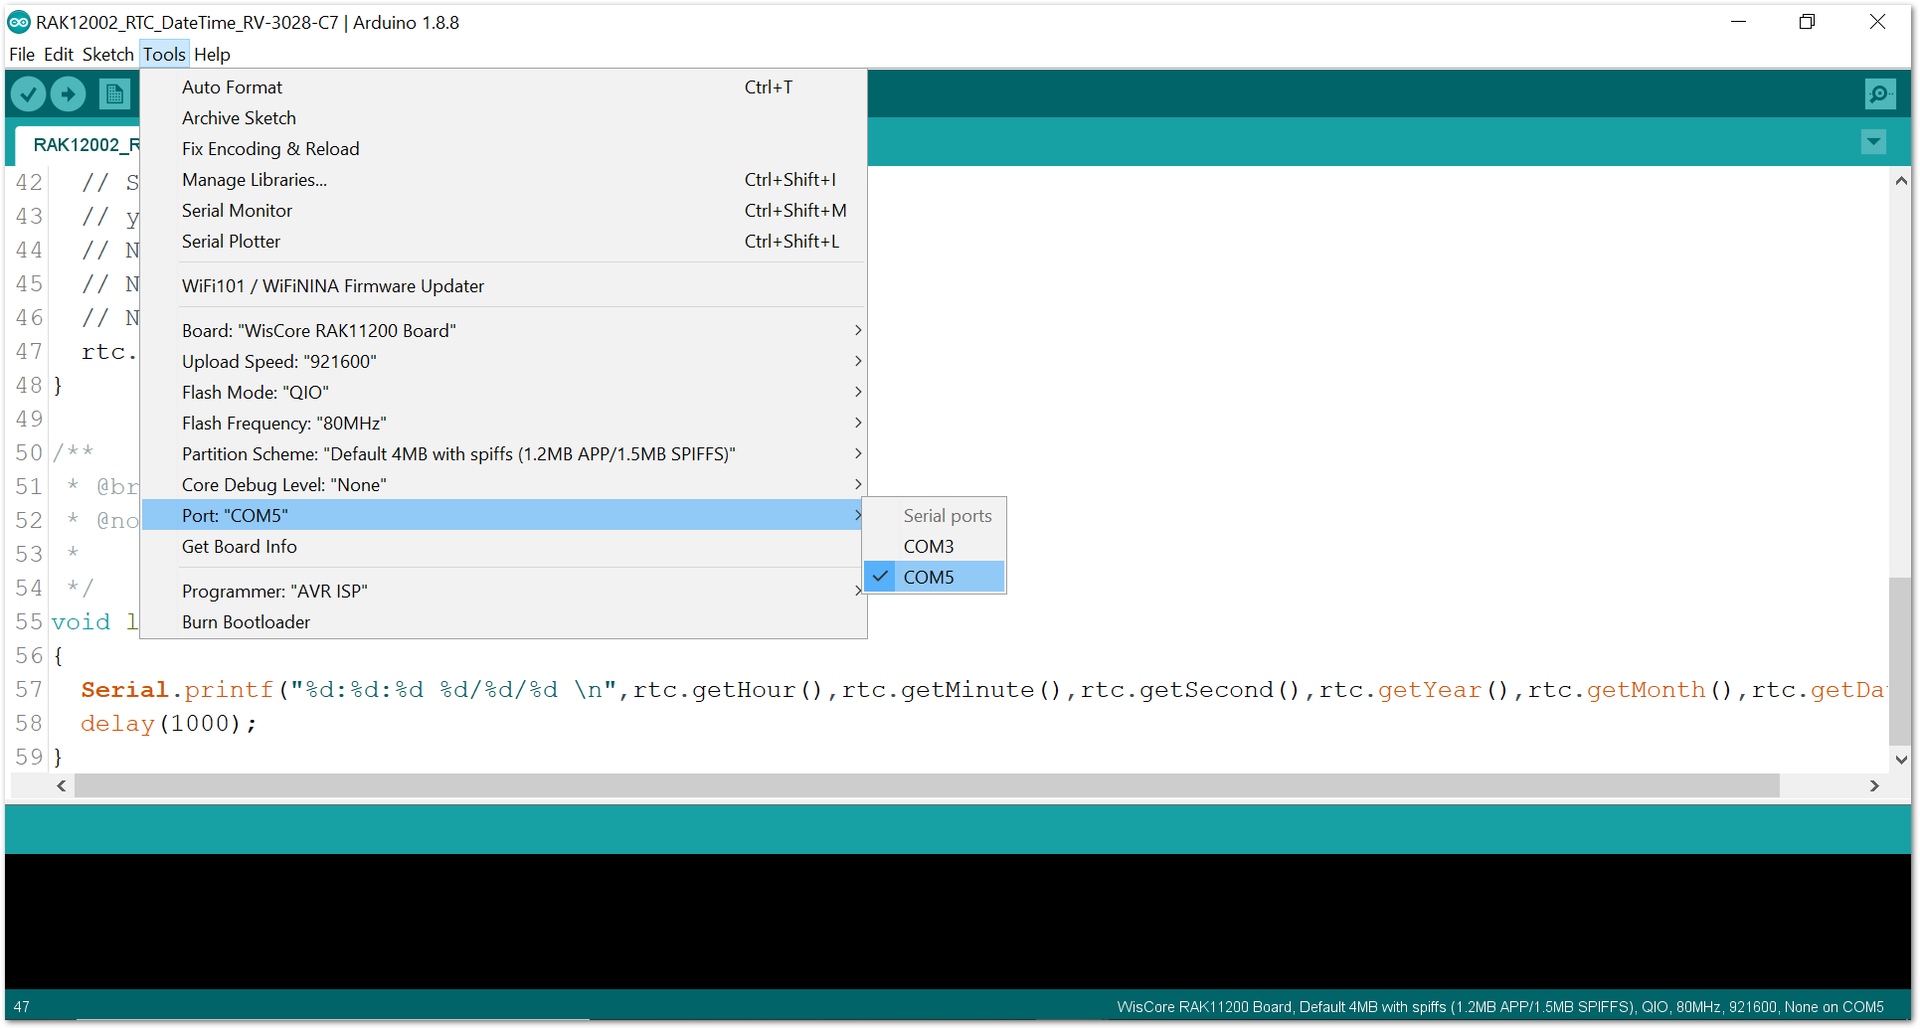
Task: Open Manage Libraries...
Action: [503, 180]
